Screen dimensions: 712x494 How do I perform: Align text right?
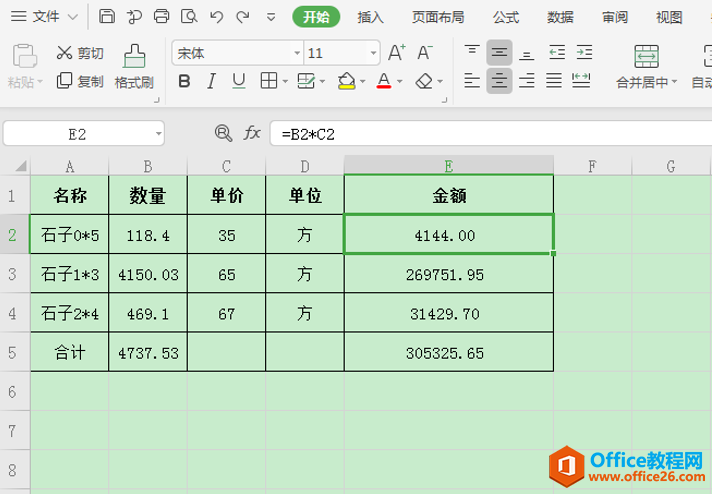(526, 81)
